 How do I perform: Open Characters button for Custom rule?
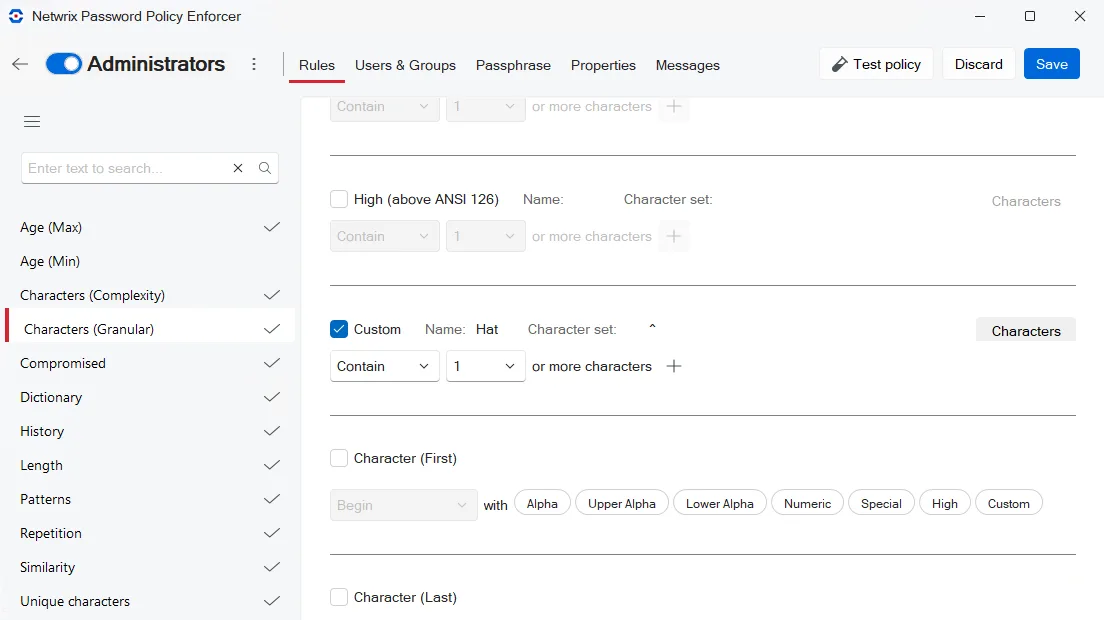pos(1026,330)
